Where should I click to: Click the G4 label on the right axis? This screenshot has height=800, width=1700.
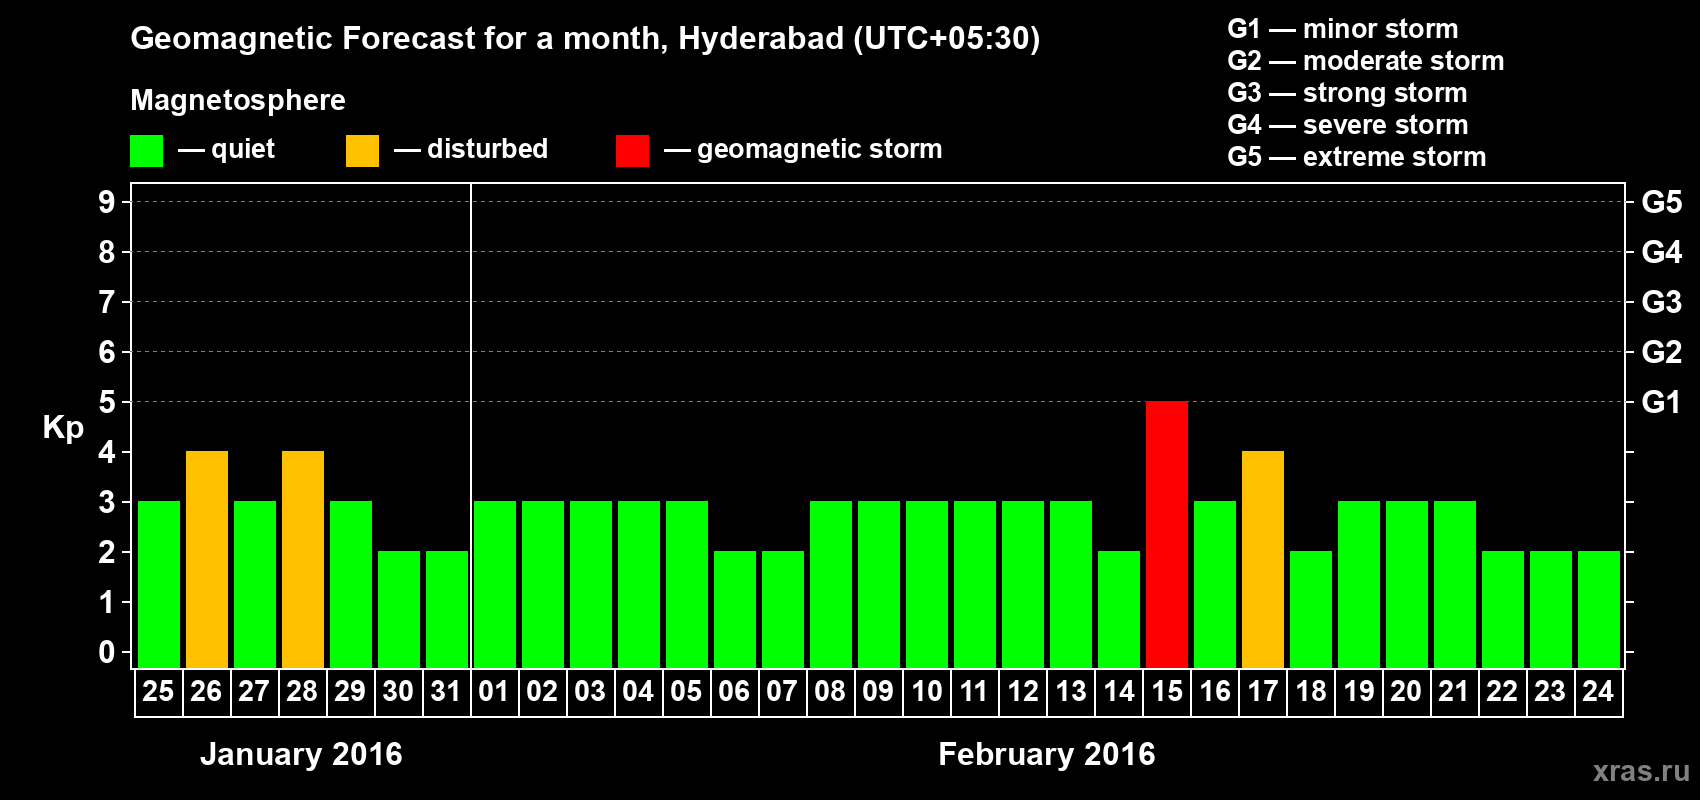[x=1661, y=252]
